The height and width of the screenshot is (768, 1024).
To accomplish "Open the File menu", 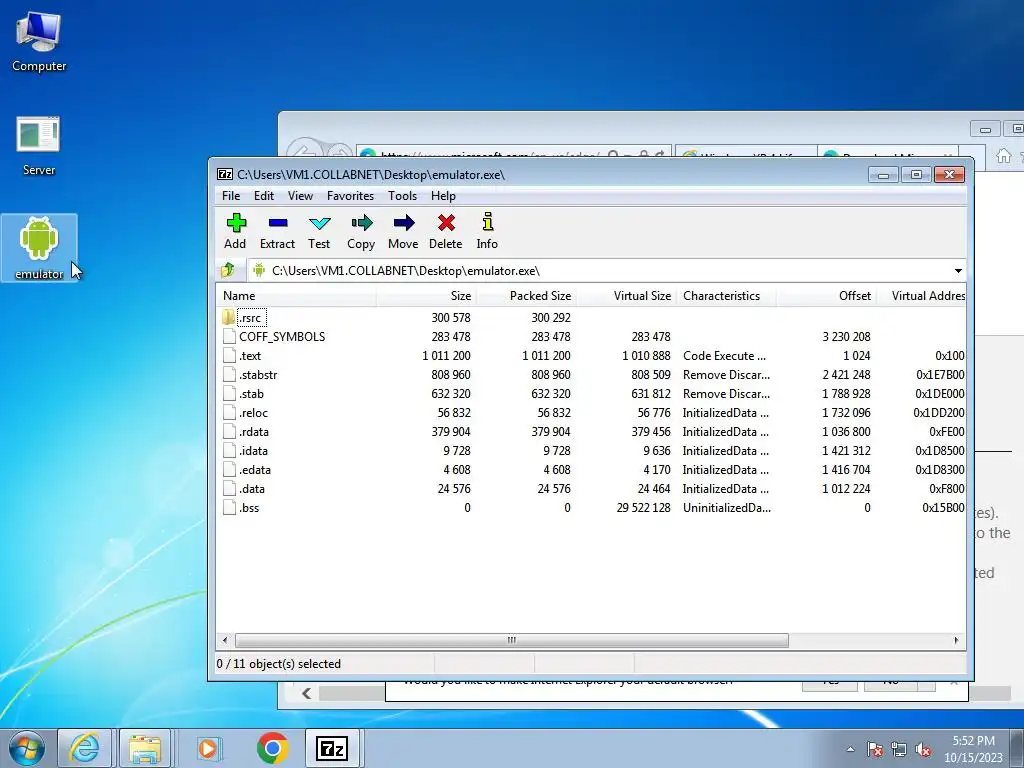I will pyautogui.click(x=231, y=196).
